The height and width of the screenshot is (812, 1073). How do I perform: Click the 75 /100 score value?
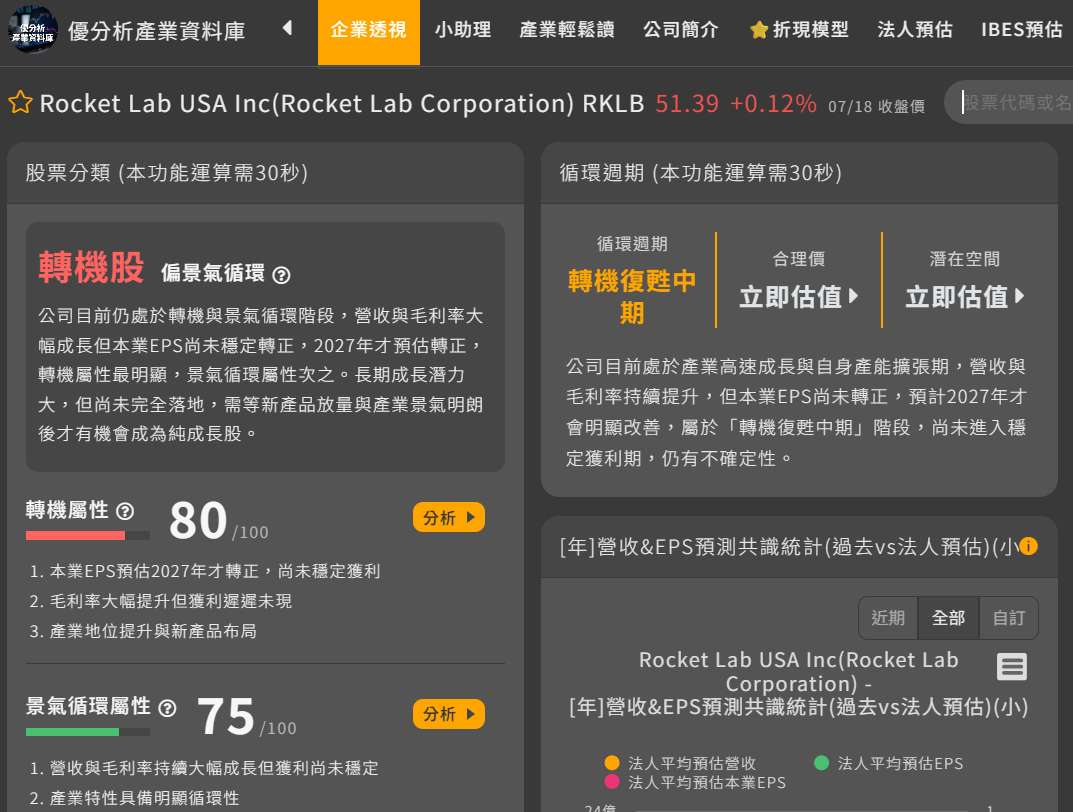tap(246, 717)
